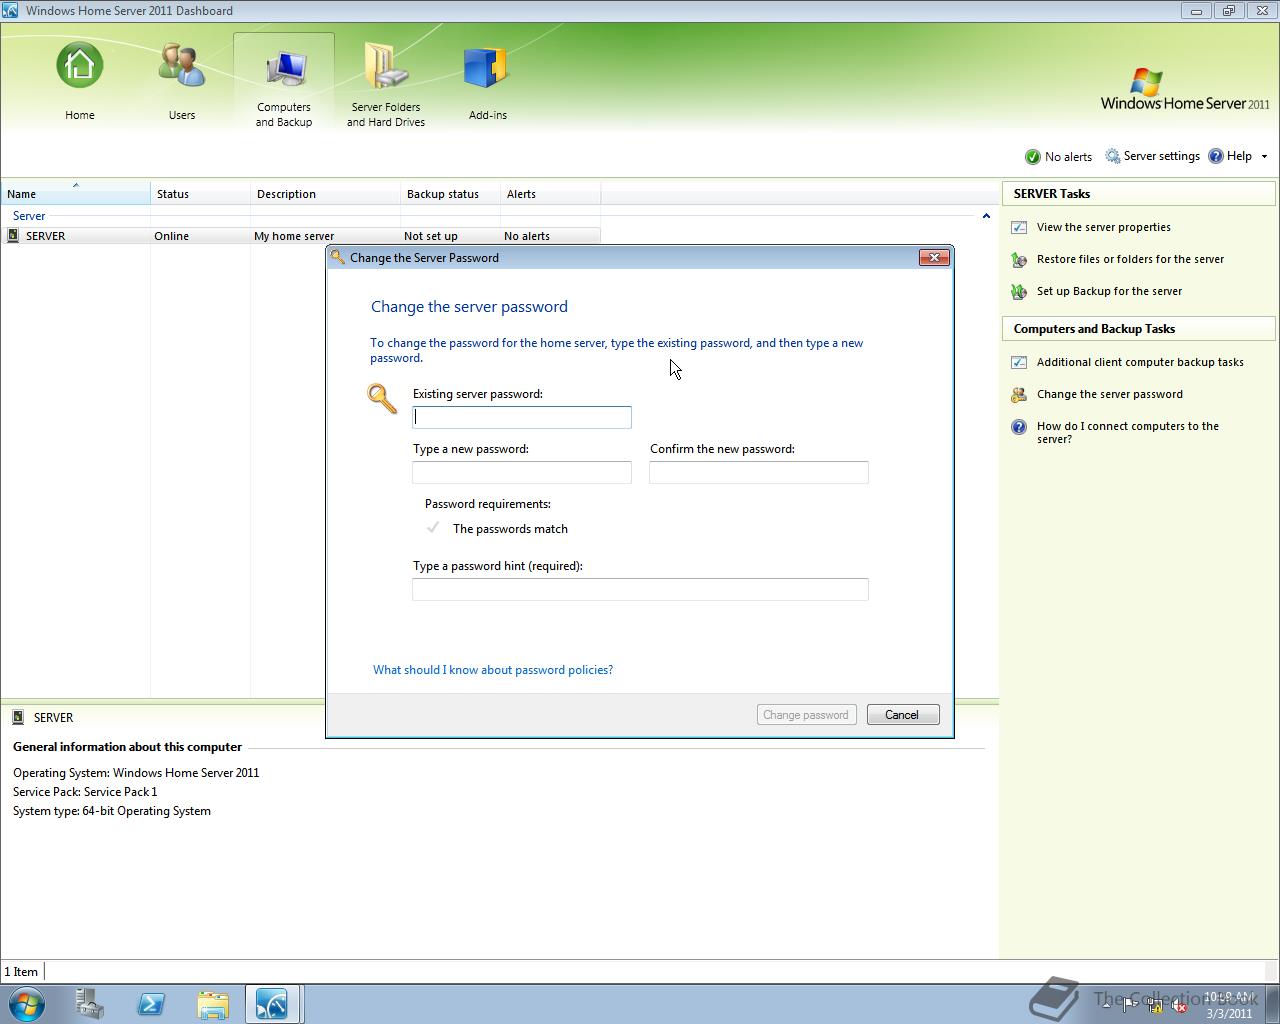Click the clock date 3/3/2011
Image resolution: width=1280 pixels, height=1024 pixels.
[1229, 1013]
